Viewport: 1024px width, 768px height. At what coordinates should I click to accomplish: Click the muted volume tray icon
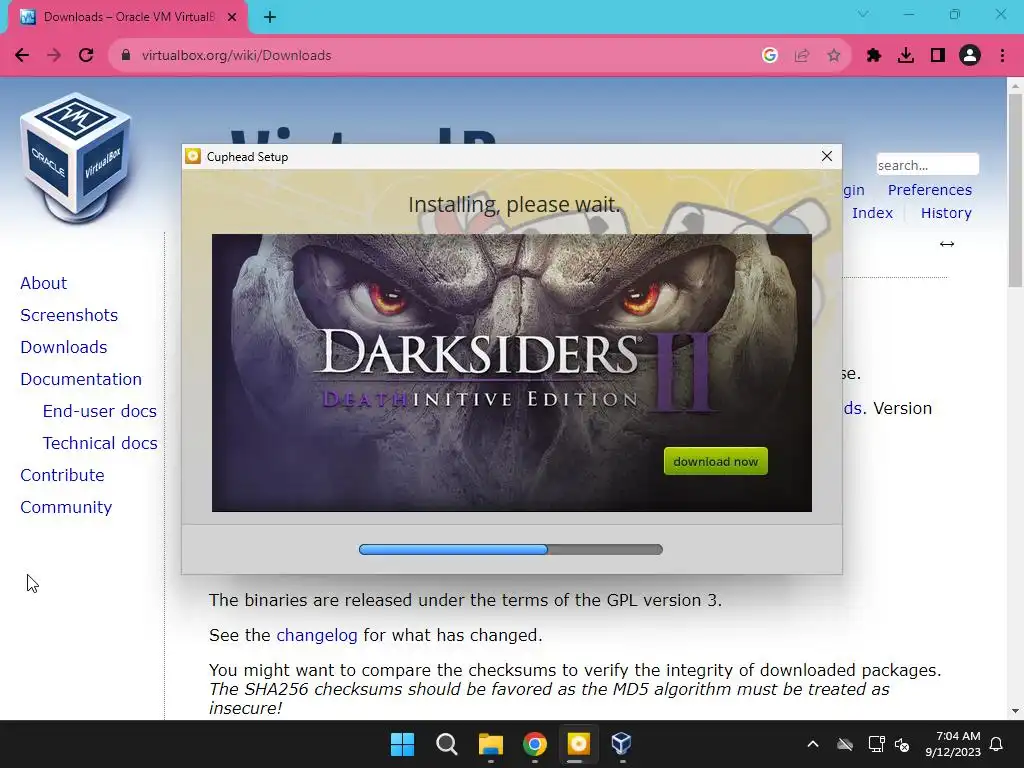point(902,744)
